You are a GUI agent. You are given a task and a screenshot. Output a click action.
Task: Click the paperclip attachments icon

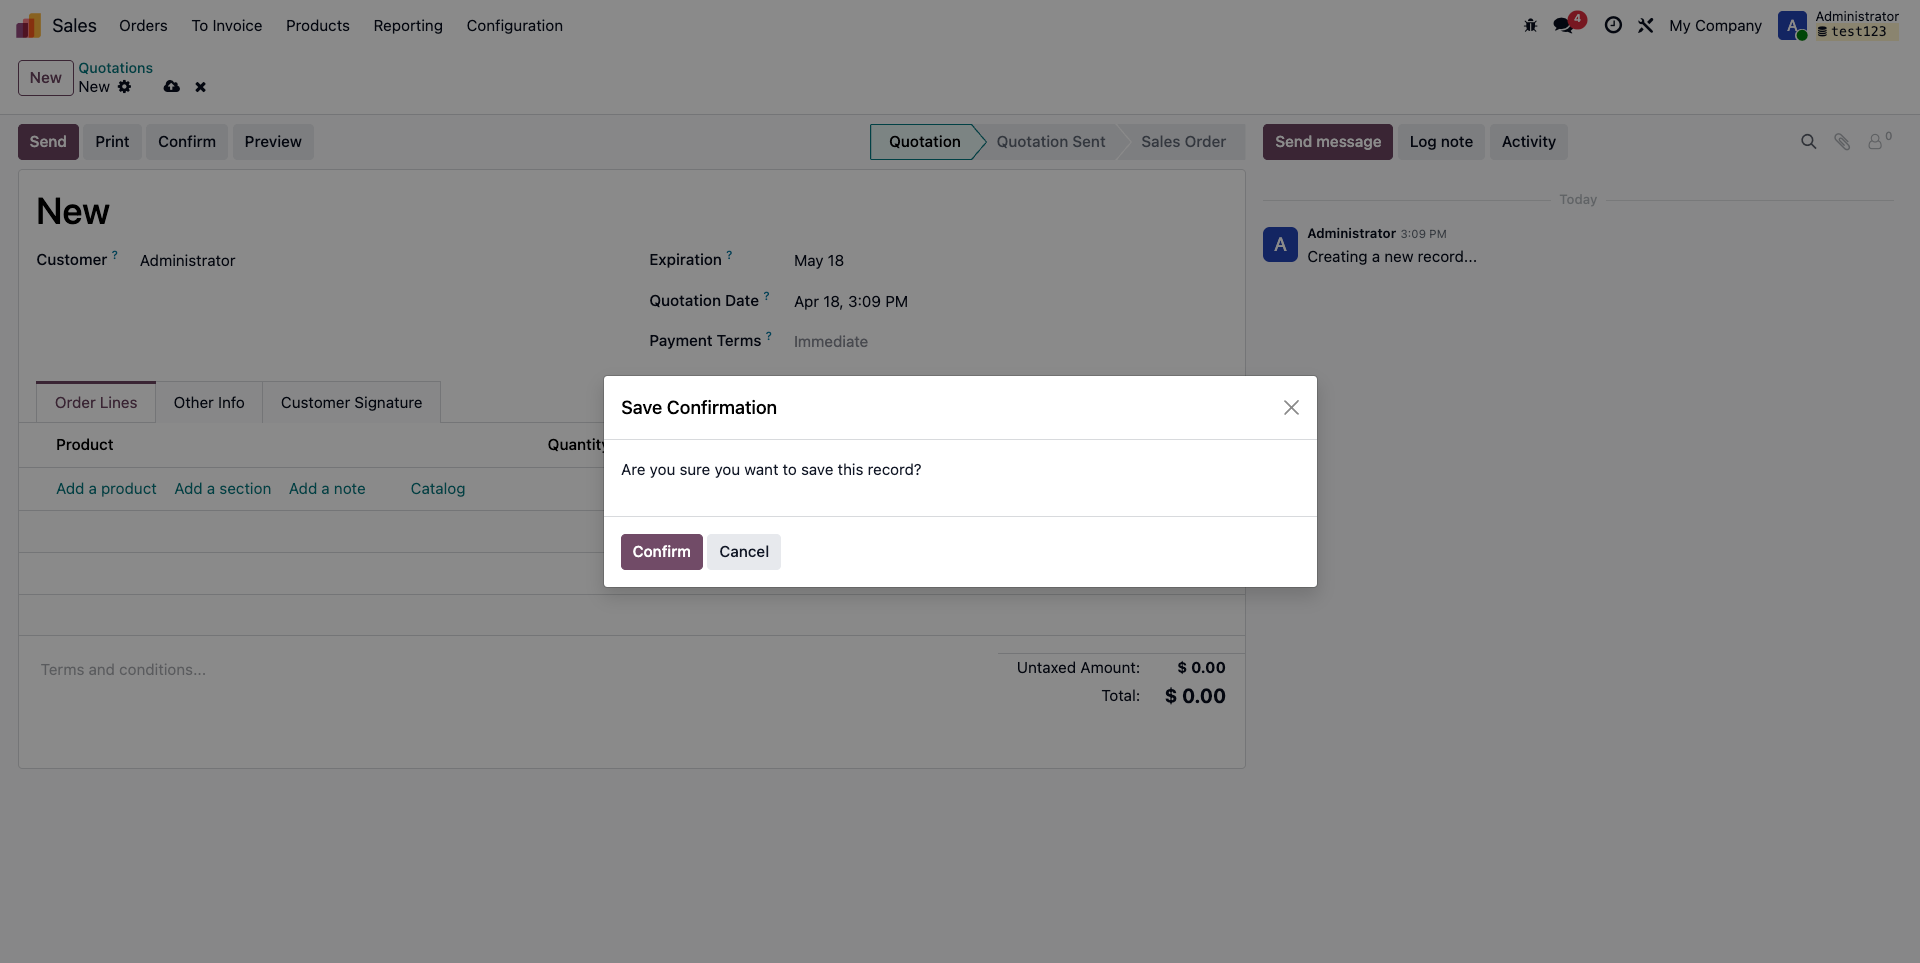pyautogui.click(x=1842, y=142)
